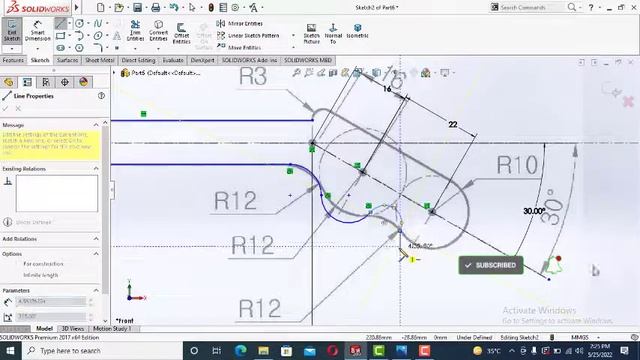Open the 3D Views bottom tab
The height and width of the screenshot is (360, 640).
point(73,329)
